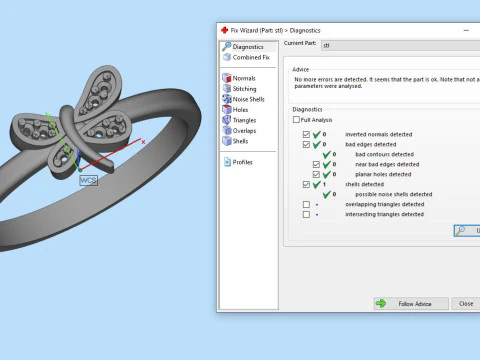
Task: Open the Profiles page
Action: tap(243, 162)
